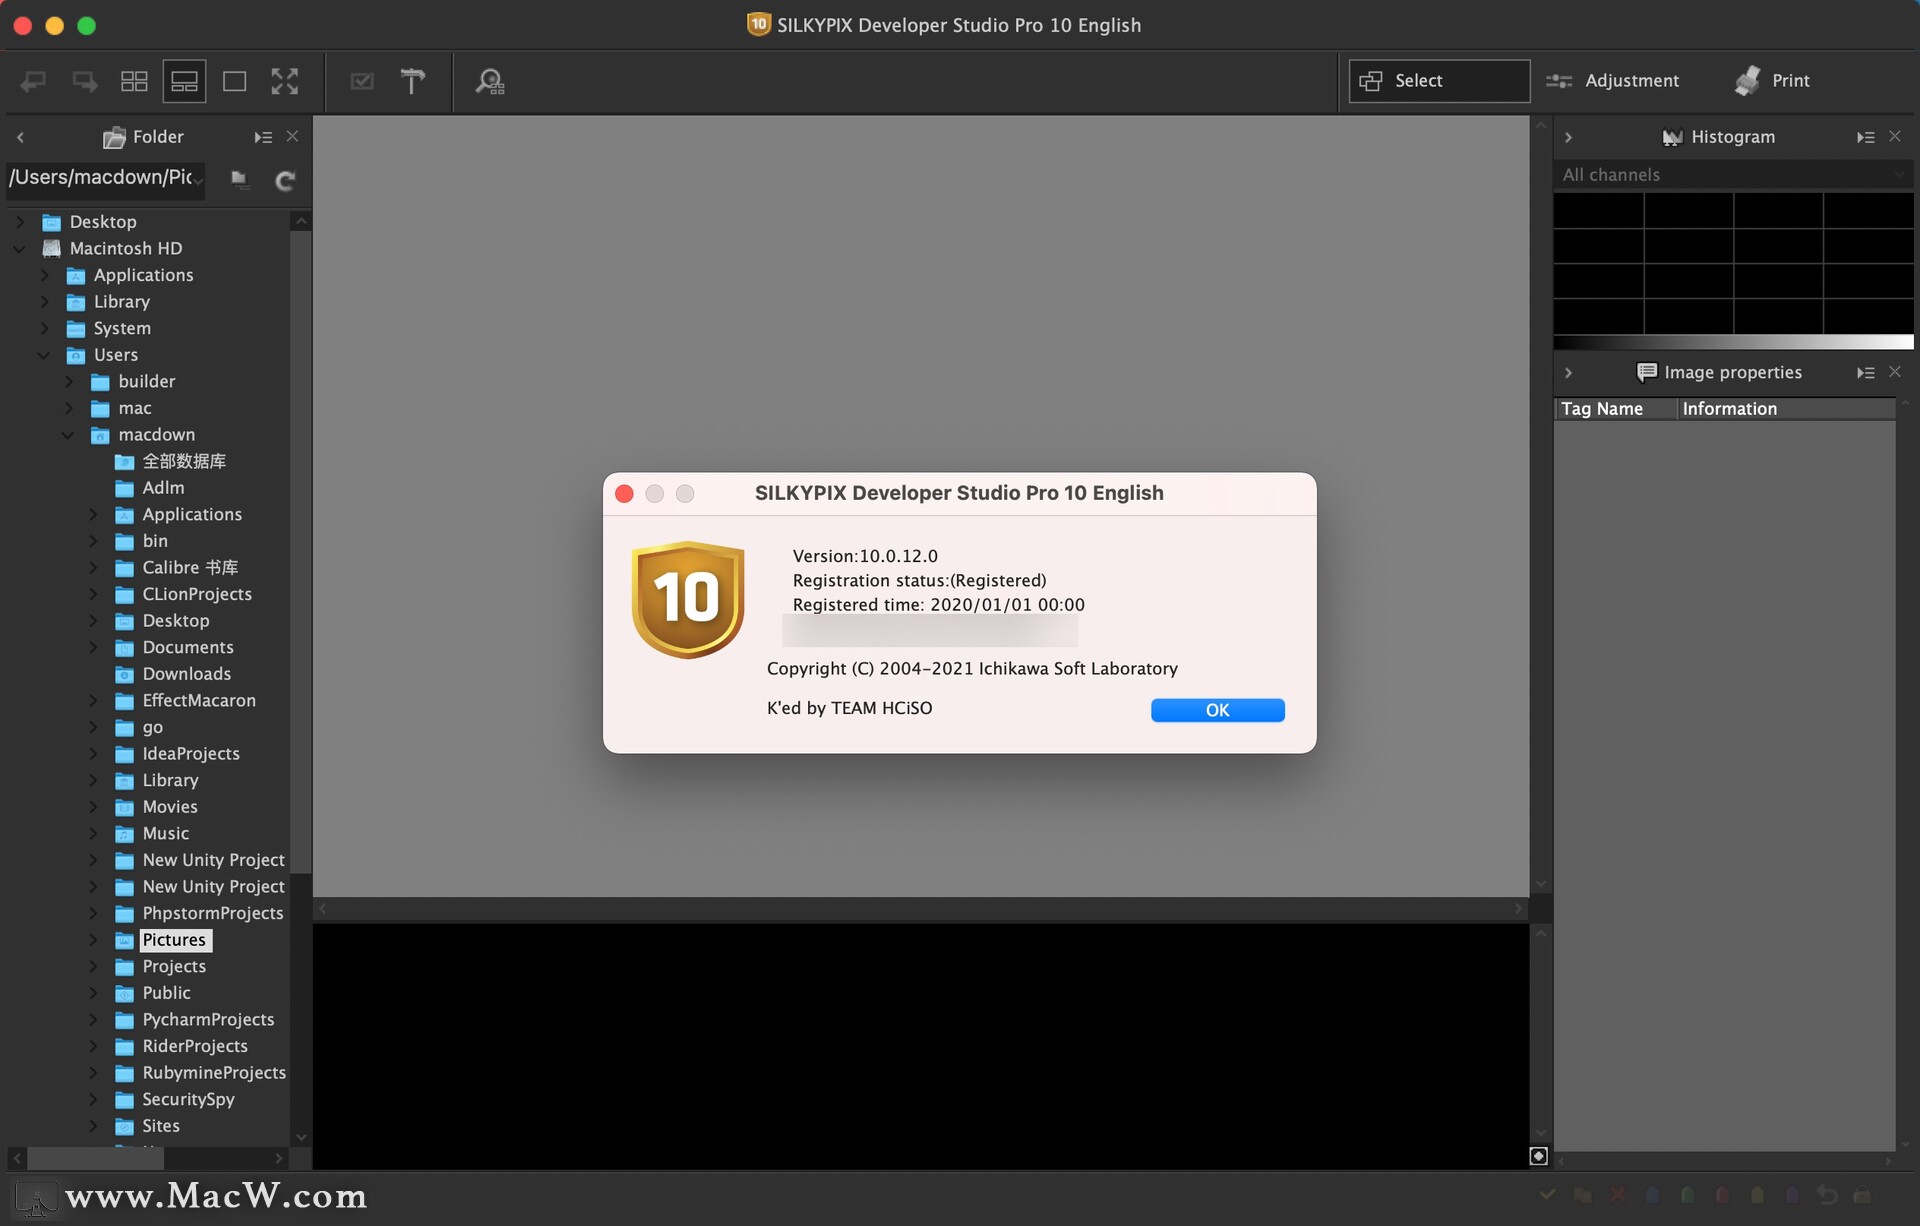Screen dimensions: 1920x1226
Task: Click the previous scene arrow icon in toolbar
Action: point(34,81)
